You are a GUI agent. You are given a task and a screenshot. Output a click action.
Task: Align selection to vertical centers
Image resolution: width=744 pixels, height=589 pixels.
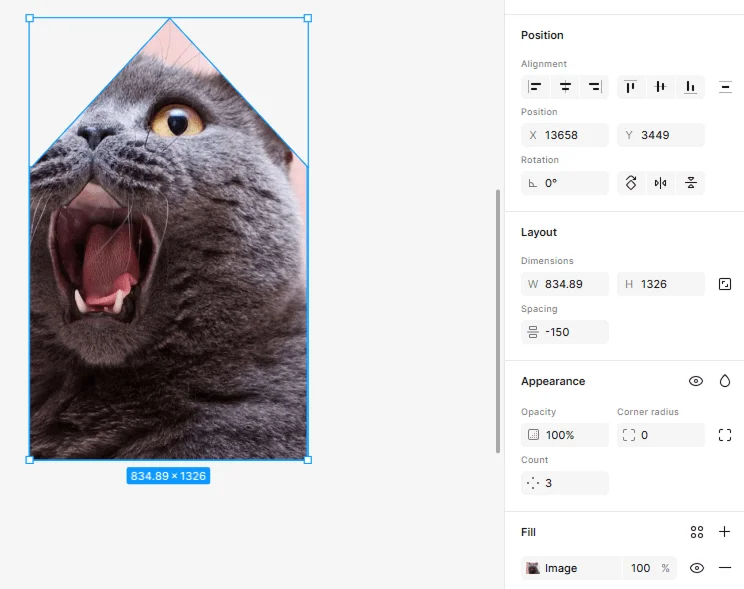(x=660, y=87)
